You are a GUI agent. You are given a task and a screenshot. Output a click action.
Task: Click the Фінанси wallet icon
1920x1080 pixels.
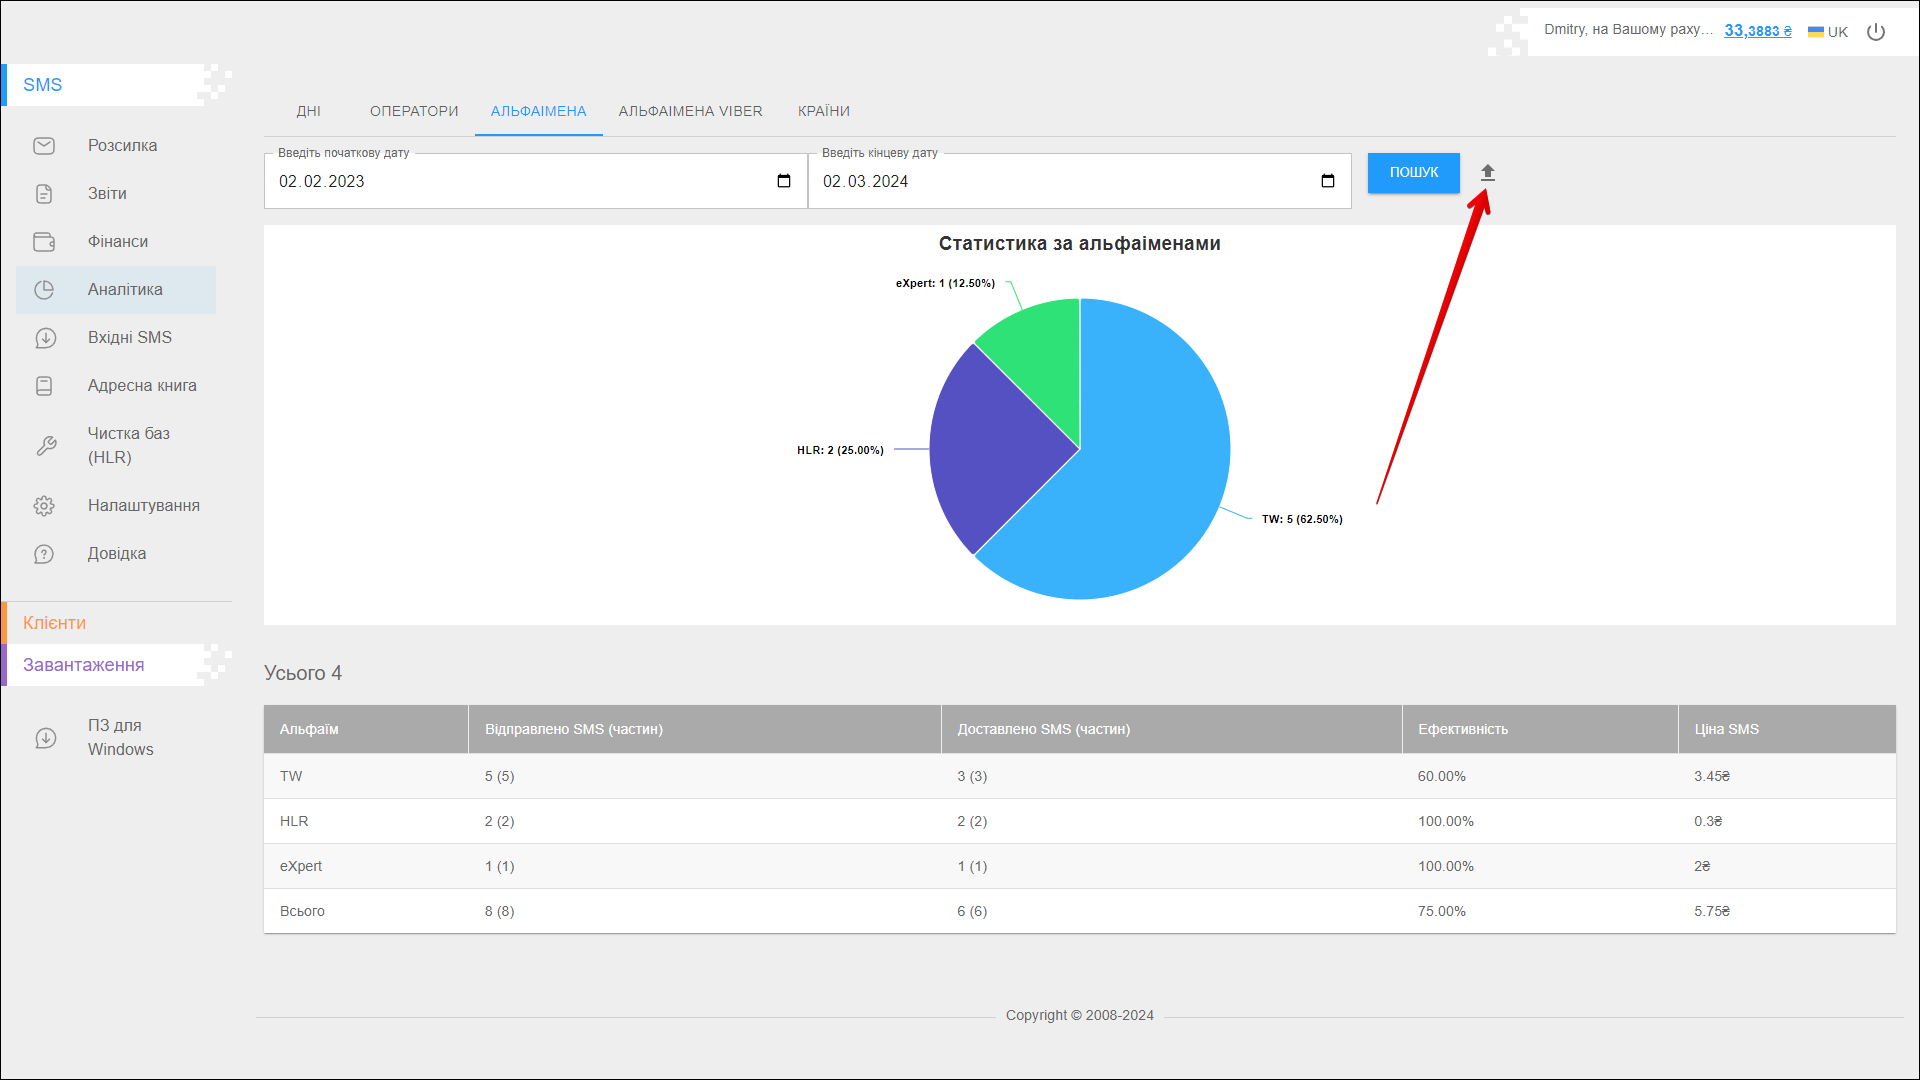coord(44,242)
